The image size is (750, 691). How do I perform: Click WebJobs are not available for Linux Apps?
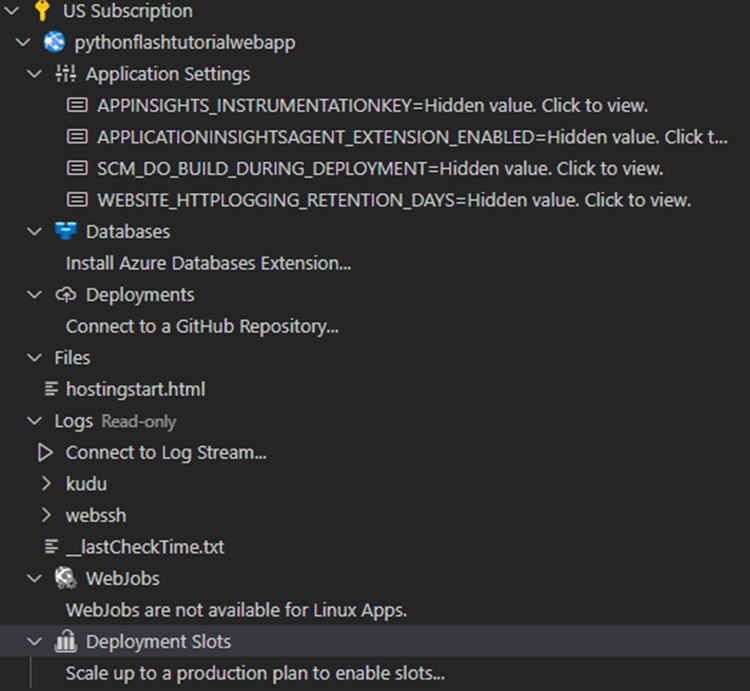[236, 611]
